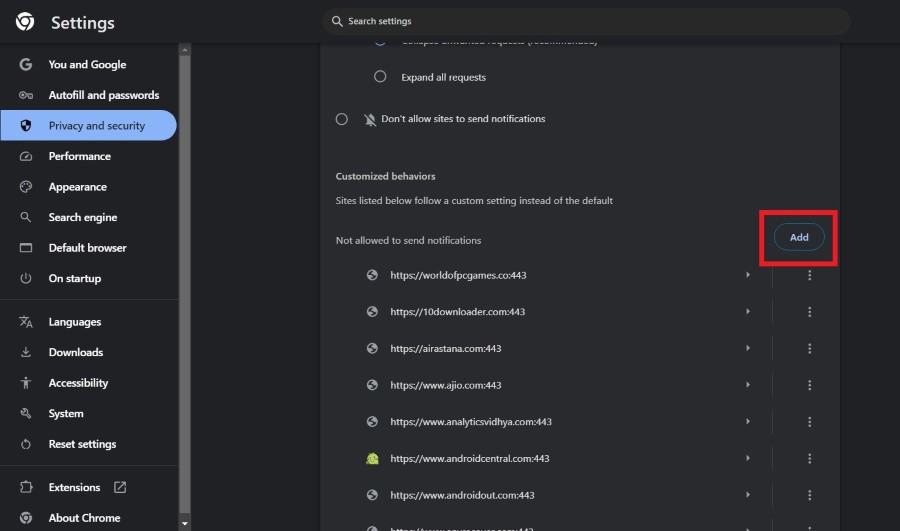Image resolution: width=900 pixels, height=531 pixels.
Task: Expand the airastana.com site details arrow
Action: pos(748,348)
